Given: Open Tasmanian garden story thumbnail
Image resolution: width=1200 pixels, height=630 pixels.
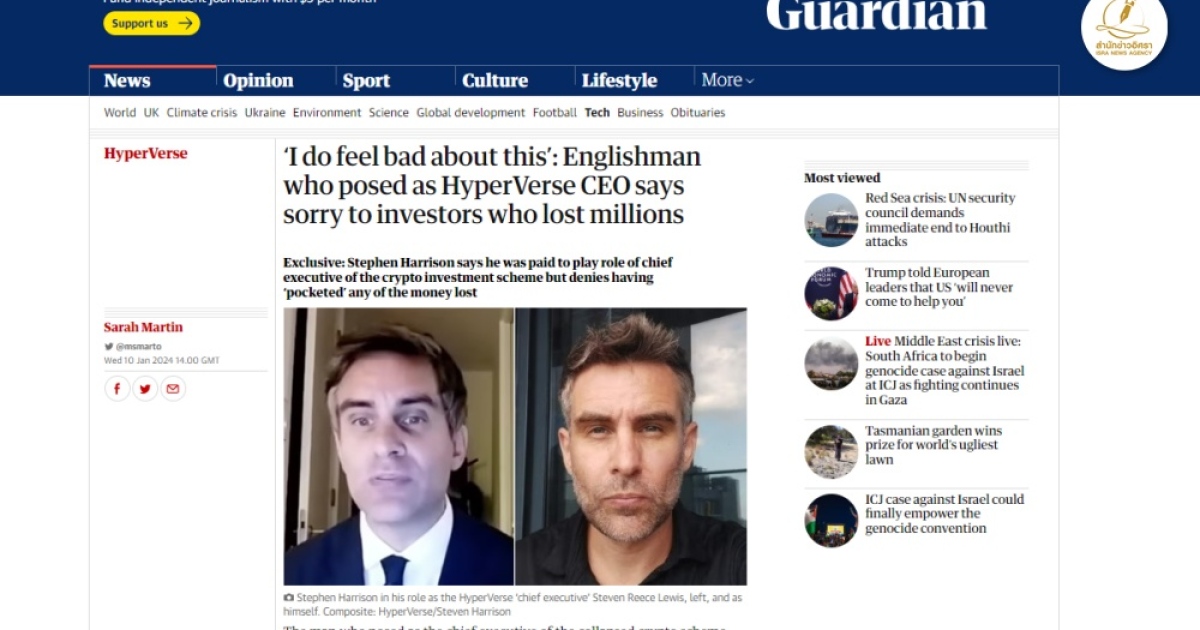Looking at the screenshot, I should point(831,452).
